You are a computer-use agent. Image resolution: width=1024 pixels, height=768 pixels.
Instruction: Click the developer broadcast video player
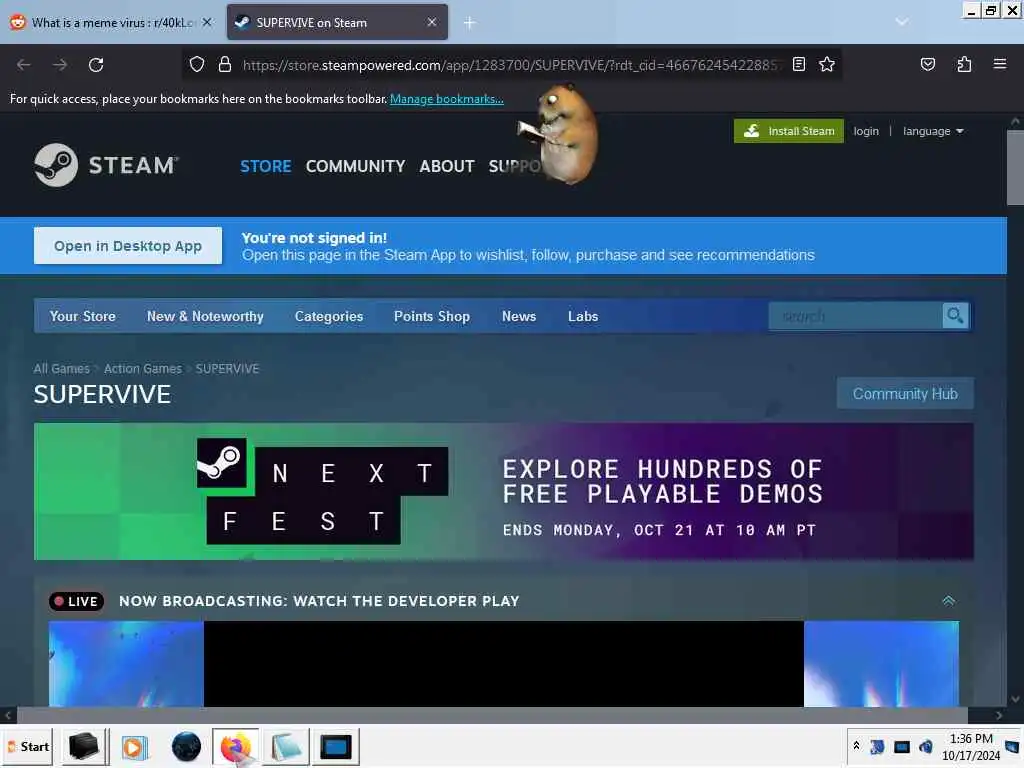pos(504,664)
